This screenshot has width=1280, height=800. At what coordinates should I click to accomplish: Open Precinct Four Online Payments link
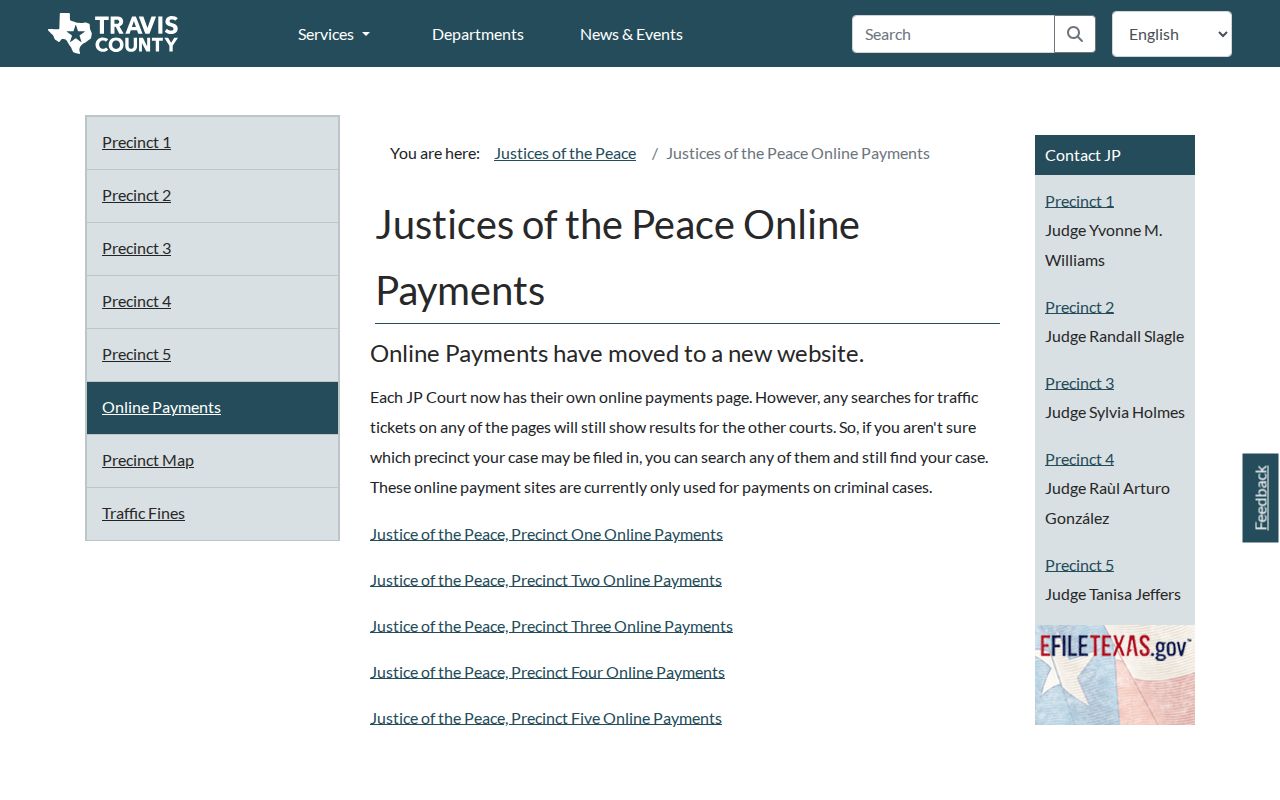click(547, 672)
